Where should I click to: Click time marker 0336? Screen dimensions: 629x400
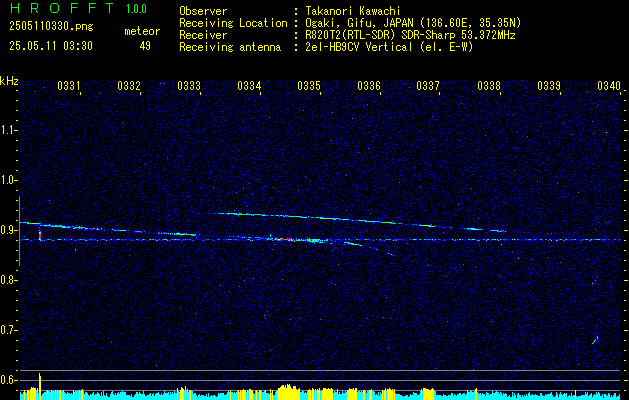coord(369,85)
